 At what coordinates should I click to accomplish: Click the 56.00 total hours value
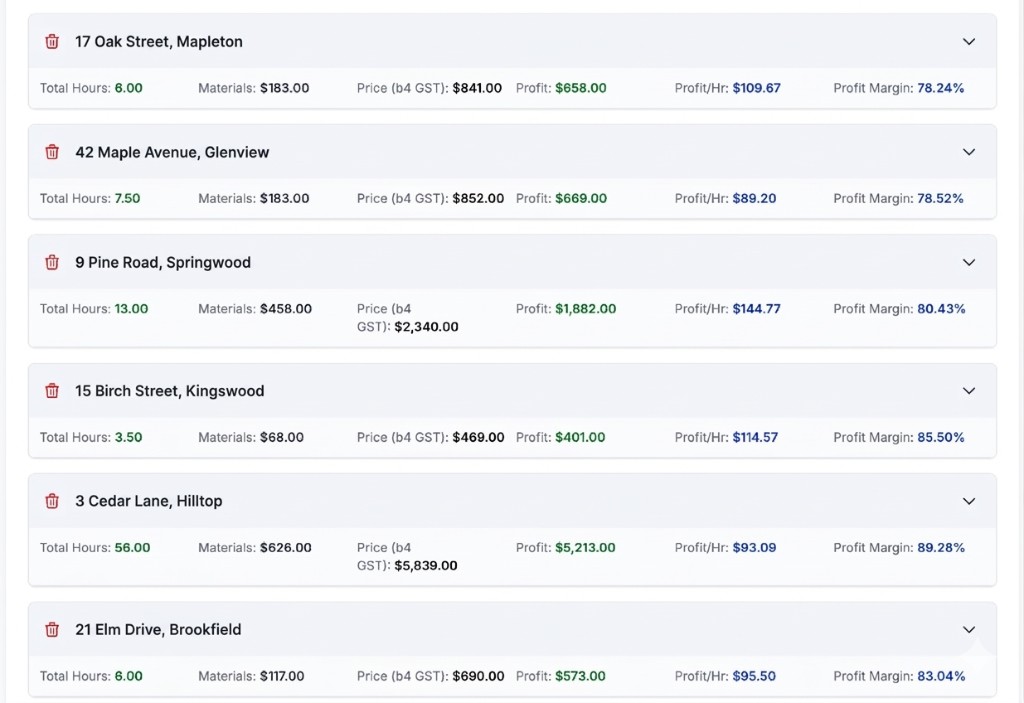point(132,548)
